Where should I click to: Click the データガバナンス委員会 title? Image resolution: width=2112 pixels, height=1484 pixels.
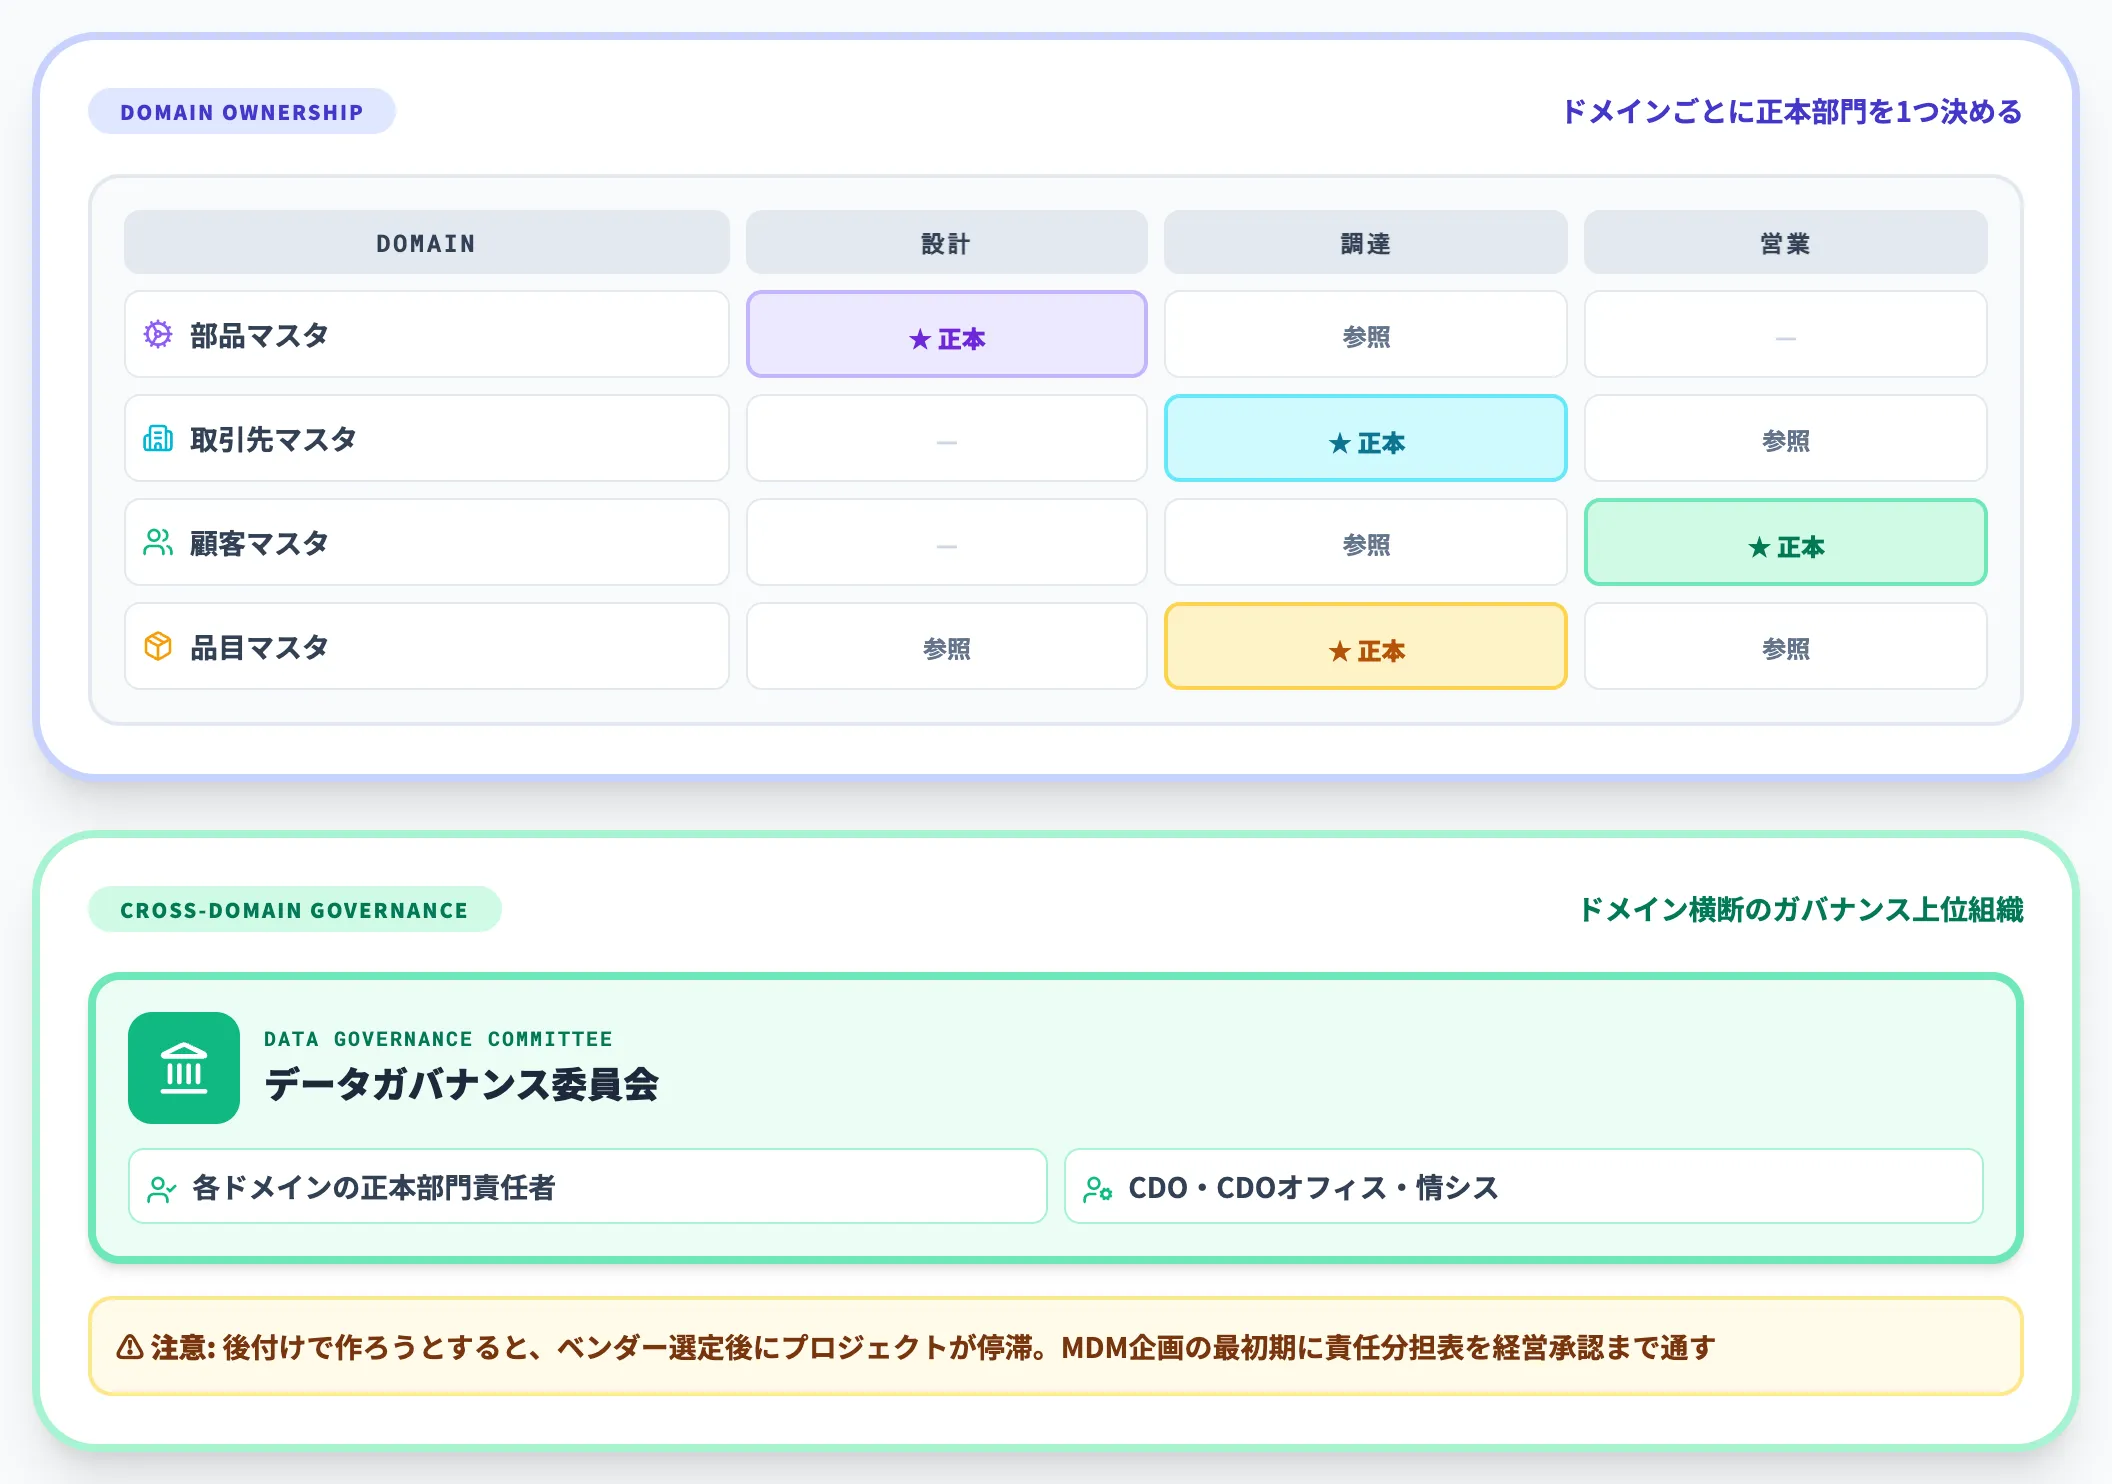[461, 1084]
